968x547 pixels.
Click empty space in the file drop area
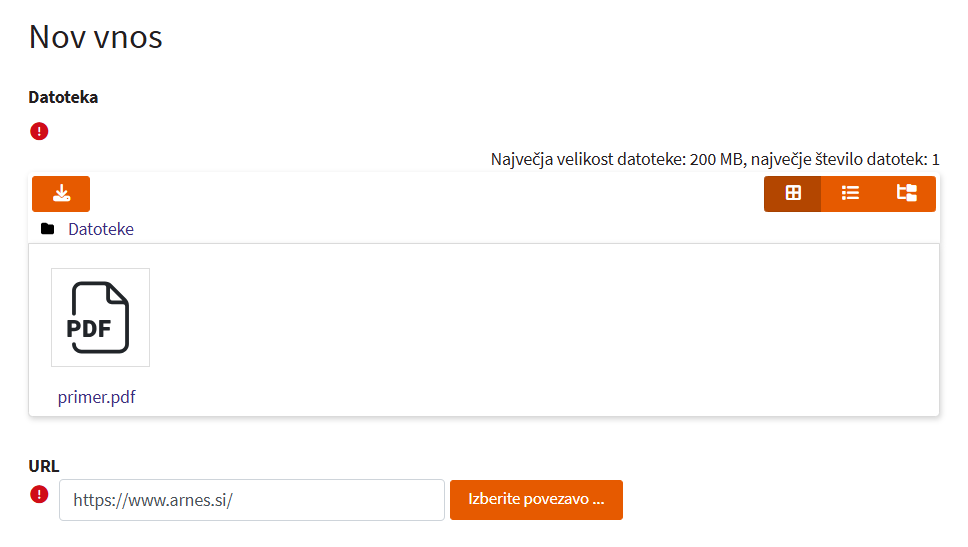pyautogui.click(x=540, y=330)
